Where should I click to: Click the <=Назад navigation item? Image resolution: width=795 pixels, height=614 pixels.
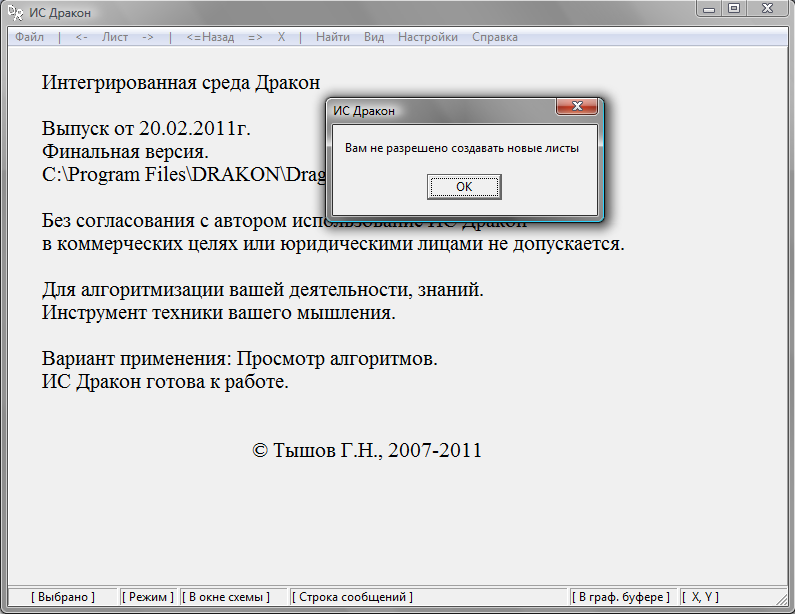pyautogui.click(x=210, y=37)
